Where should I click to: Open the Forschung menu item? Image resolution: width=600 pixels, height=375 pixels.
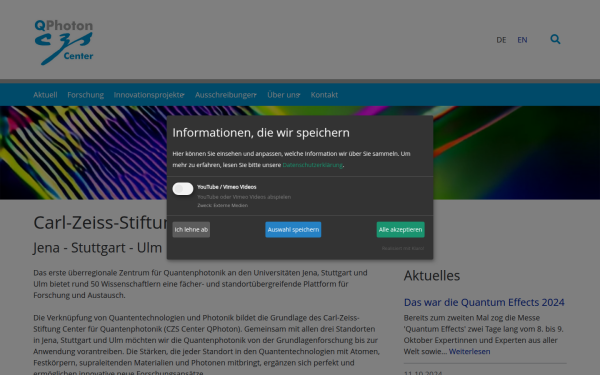click(x=85, y=95)
